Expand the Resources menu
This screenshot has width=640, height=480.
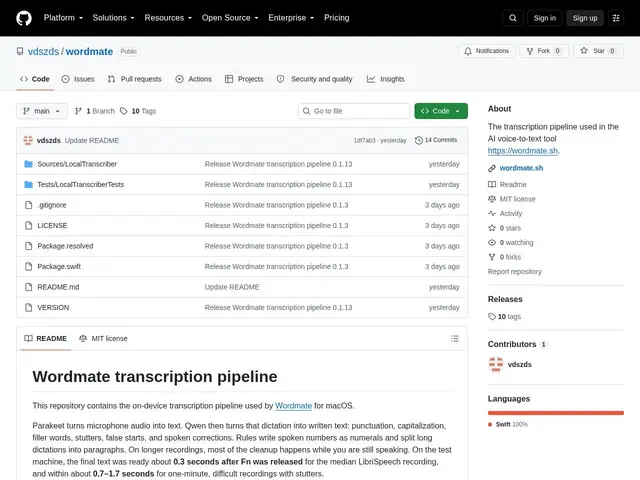click(x=168, y=18)
